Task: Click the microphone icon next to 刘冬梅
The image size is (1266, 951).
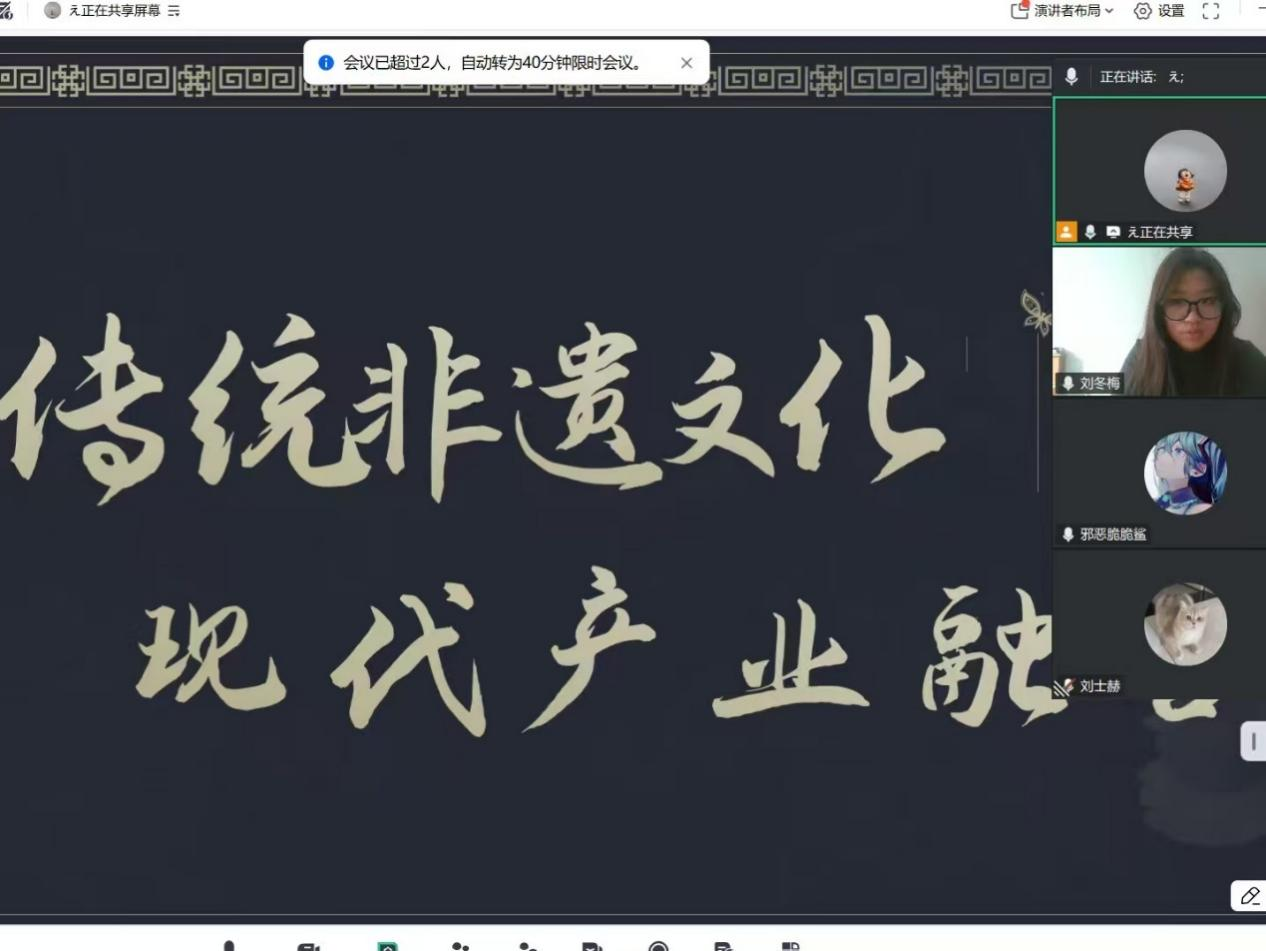Action: (1068, 383)
